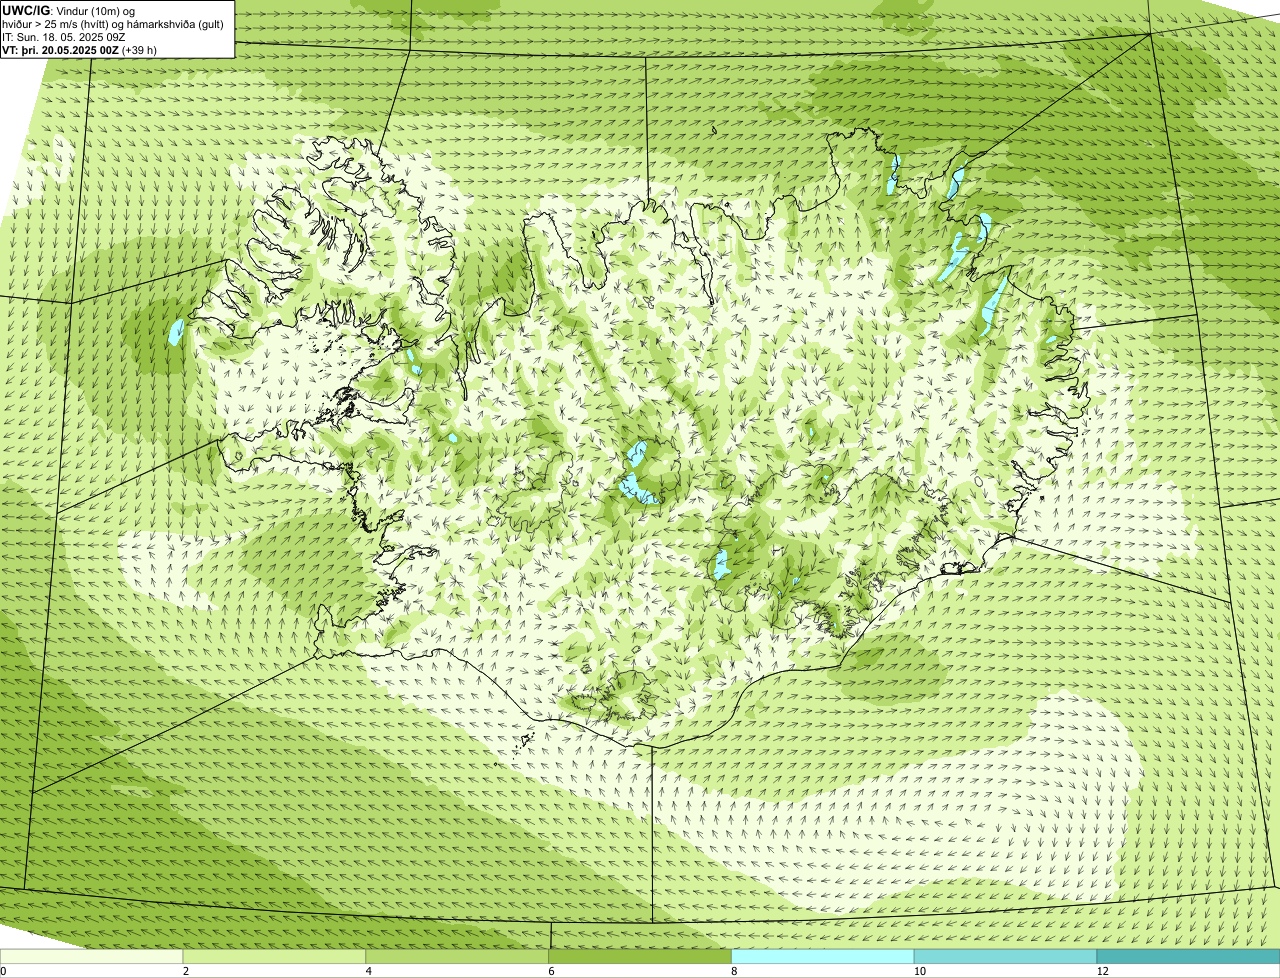
Task: Click the legend tick label "12"
Action: [x=1102, y=971]
